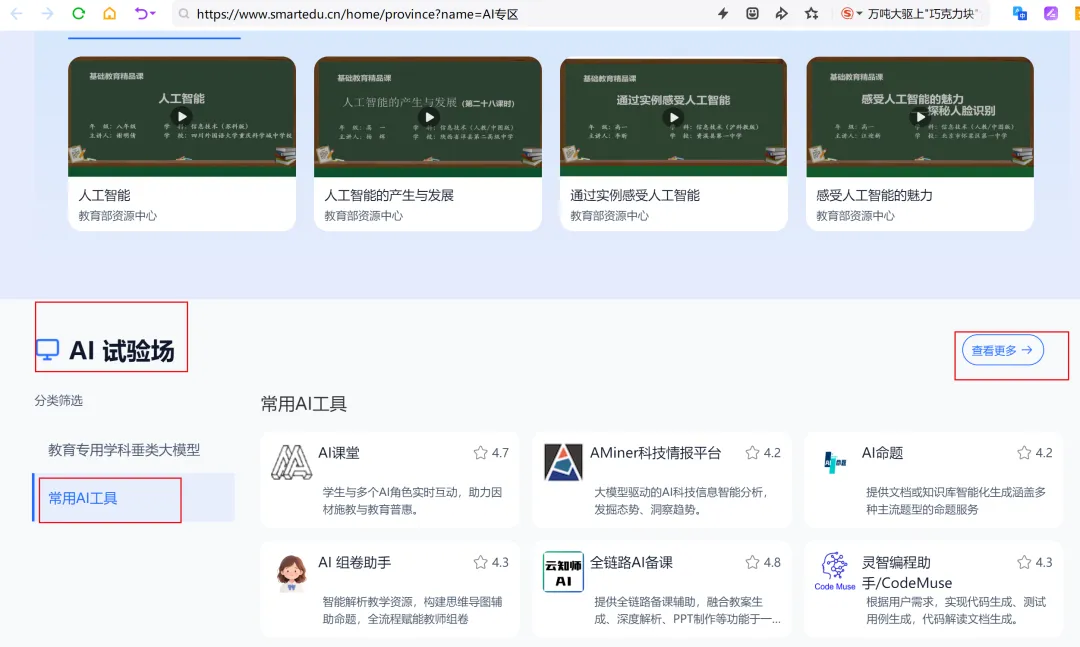Click the browser back arrow
The width and height of the screenshot is (1080, 647).
pyautogui.click(x=17, y=14)
